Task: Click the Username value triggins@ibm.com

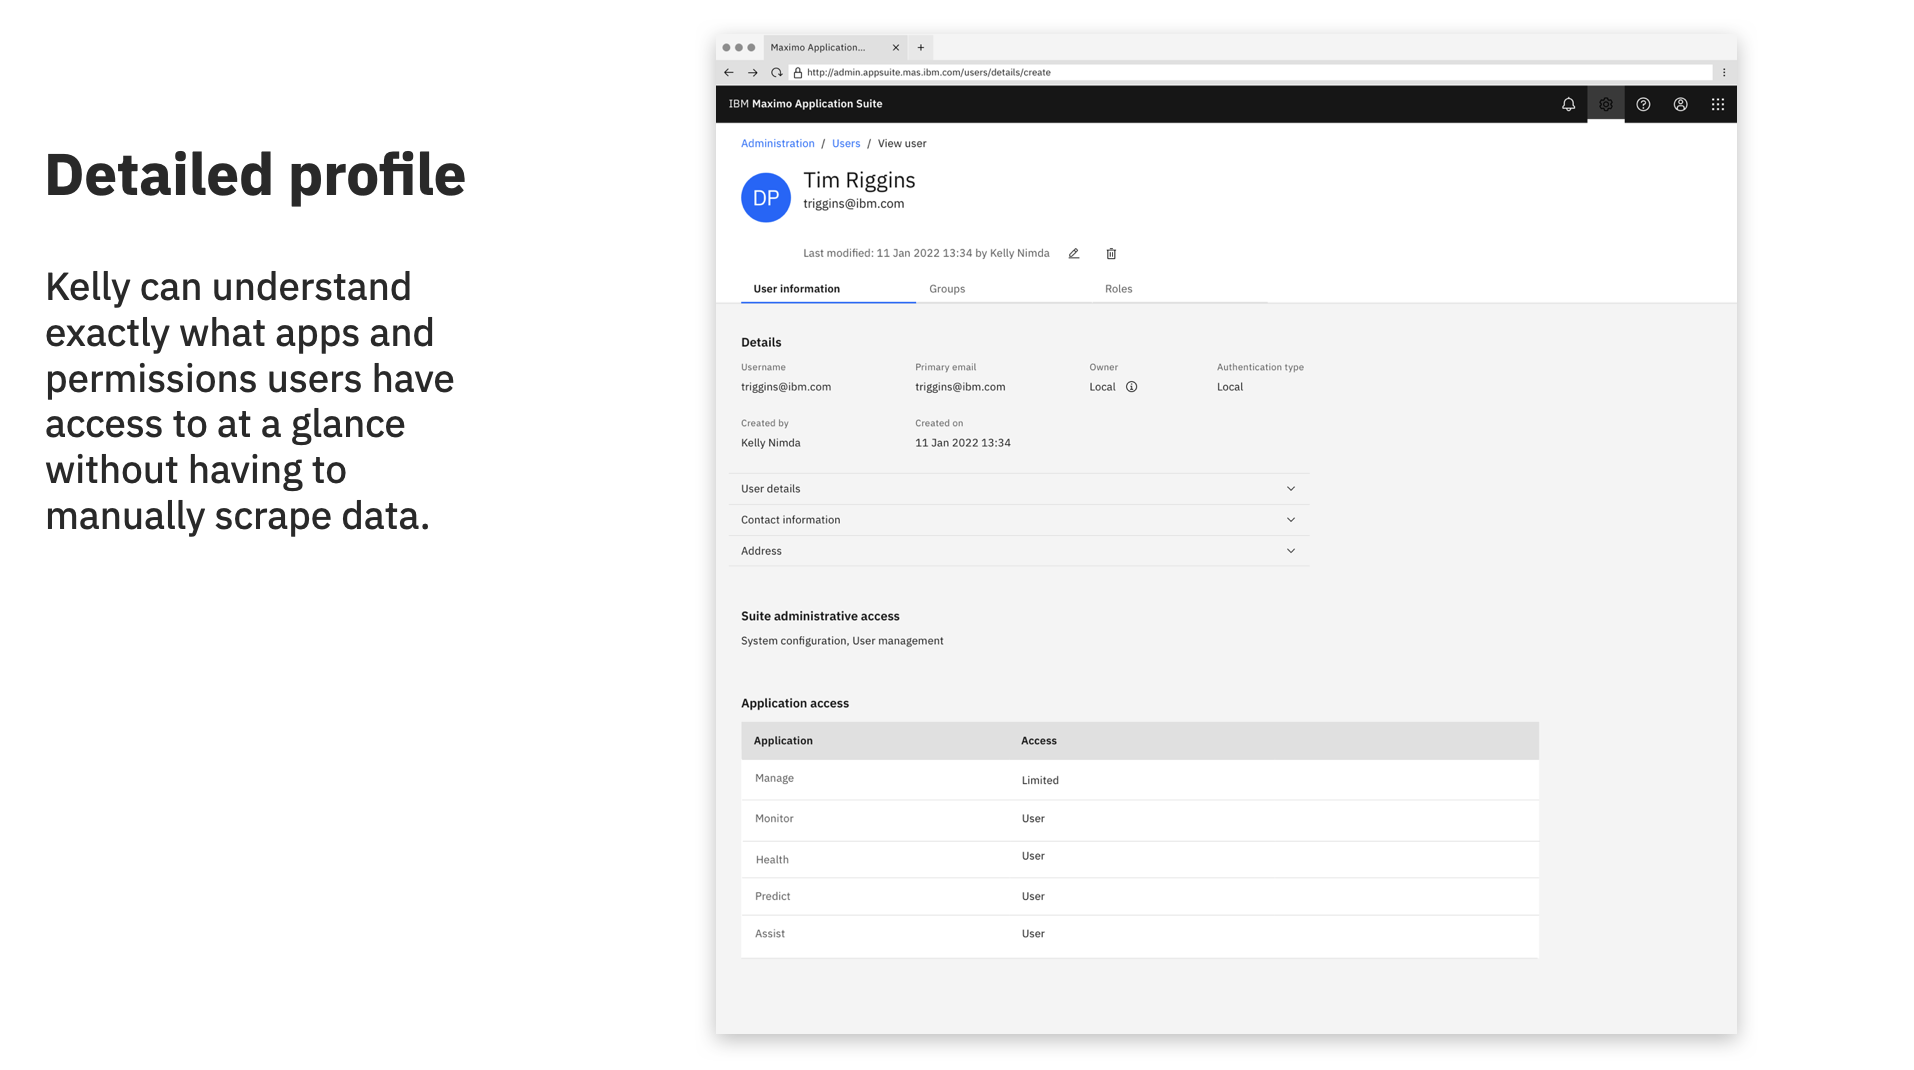Action: (785, 387)
